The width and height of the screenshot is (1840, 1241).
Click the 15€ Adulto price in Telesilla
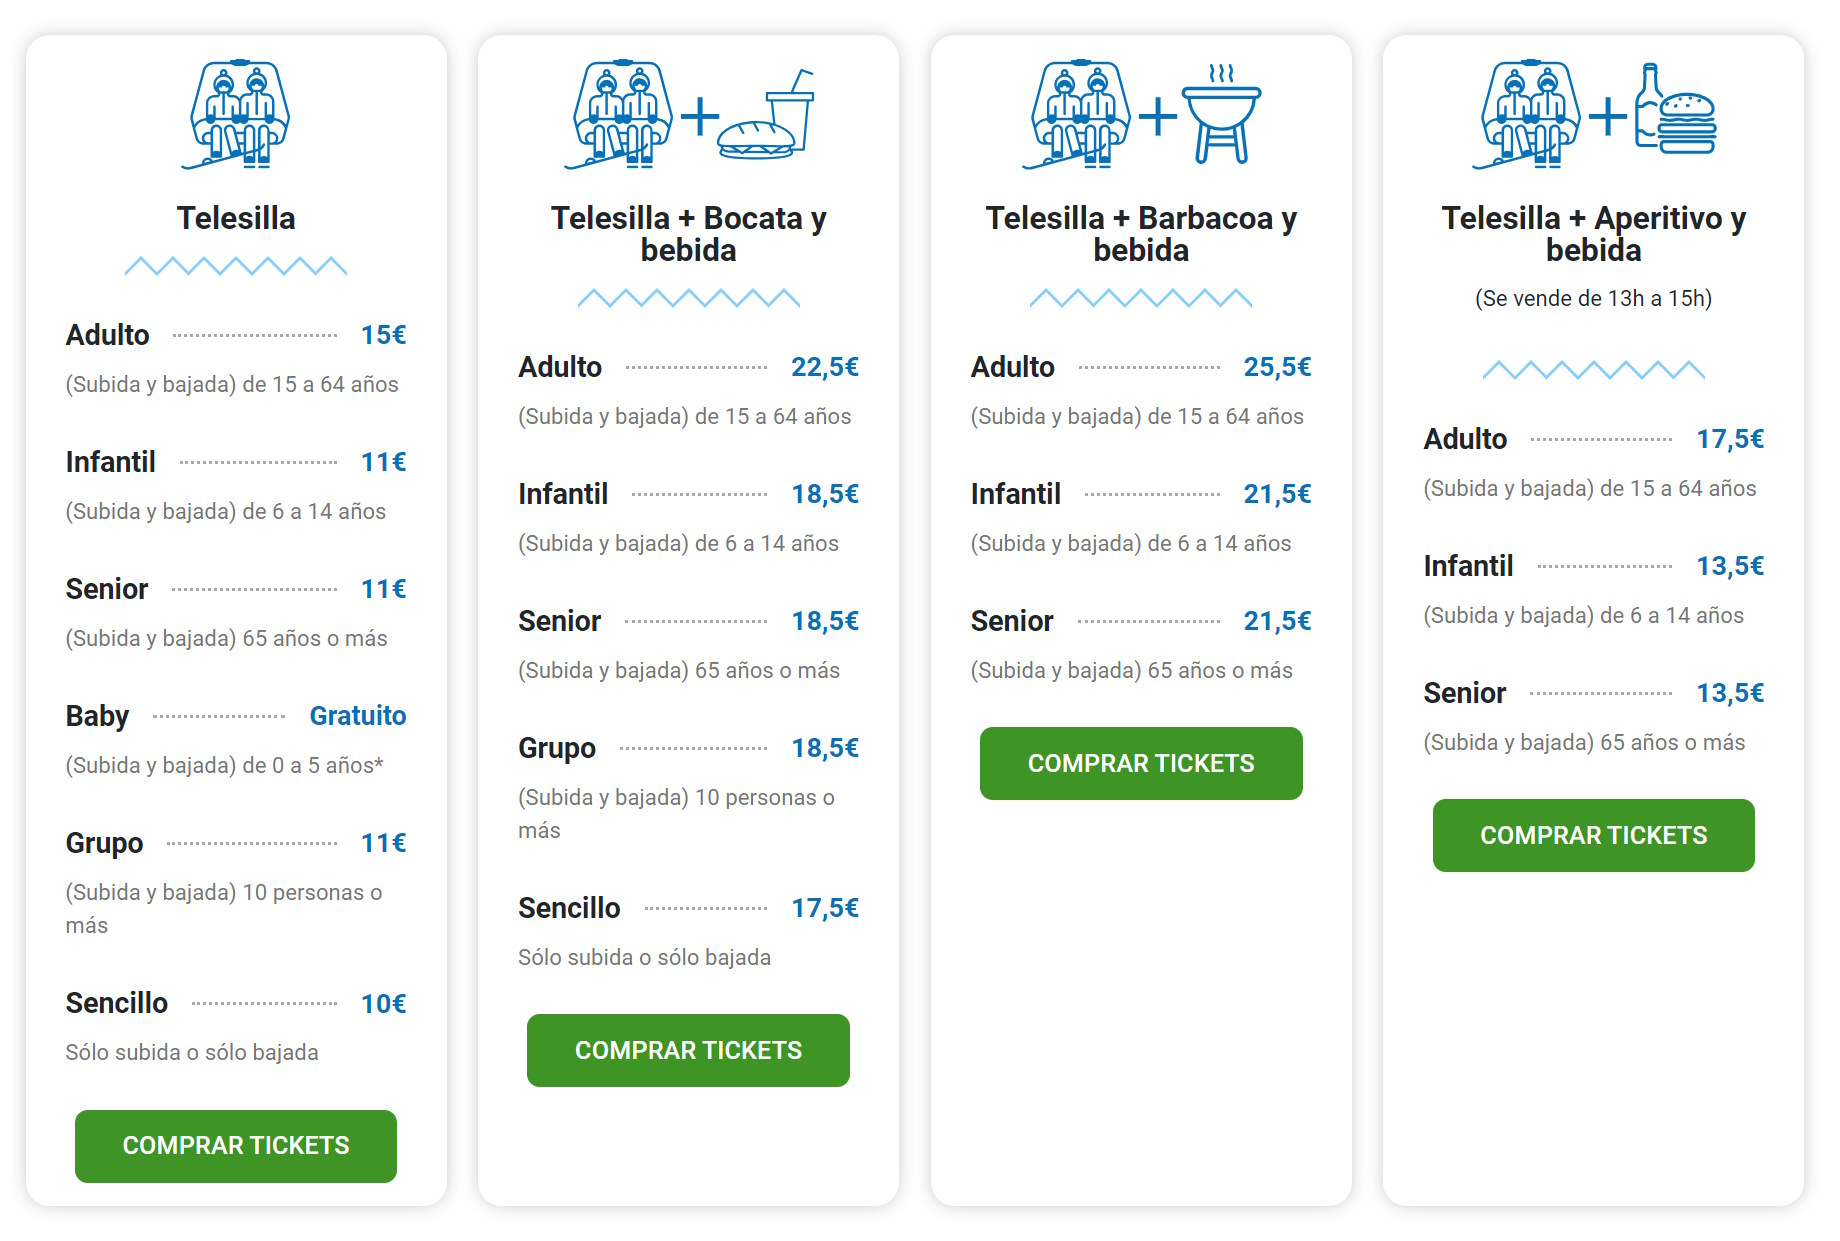(x=384, y=335)
